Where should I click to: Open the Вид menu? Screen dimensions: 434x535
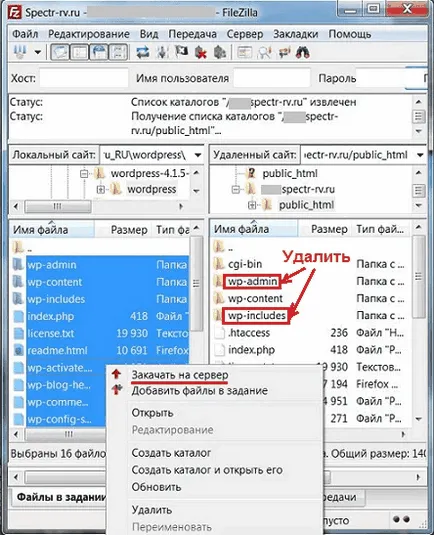pyautogui.click(x=149, y=34)
